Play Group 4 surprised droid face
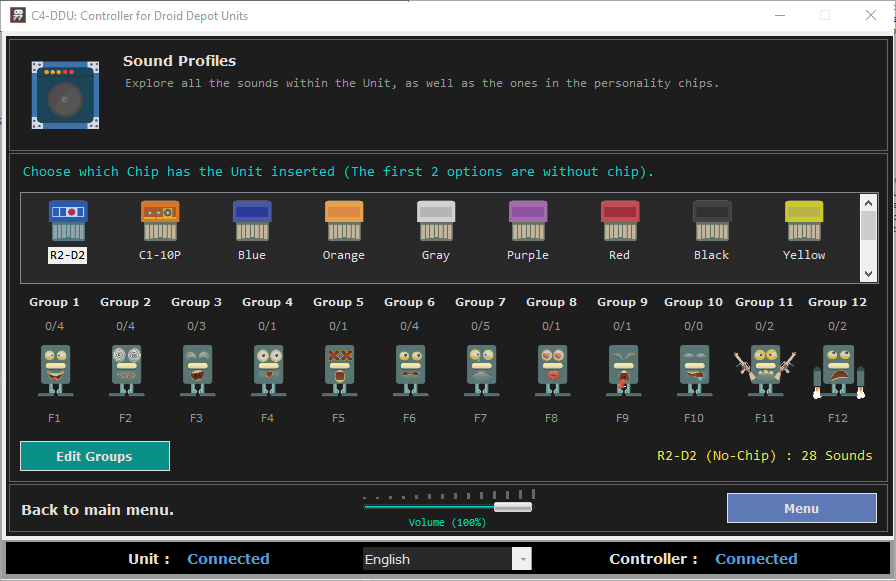This screenshot has height=581, width=896. click(269, 370)
